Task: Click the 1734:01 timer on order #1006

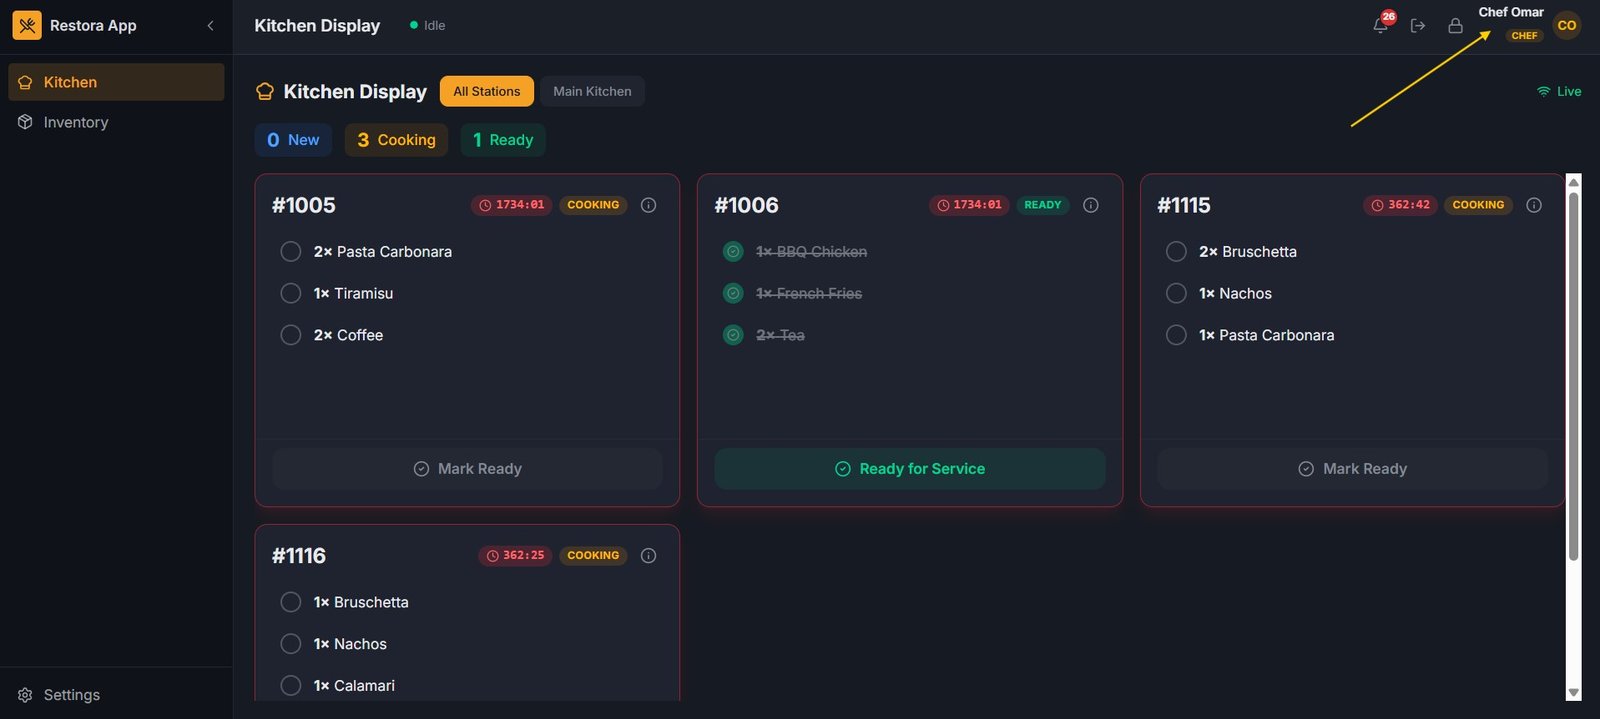Action: [x=969, y=205]
